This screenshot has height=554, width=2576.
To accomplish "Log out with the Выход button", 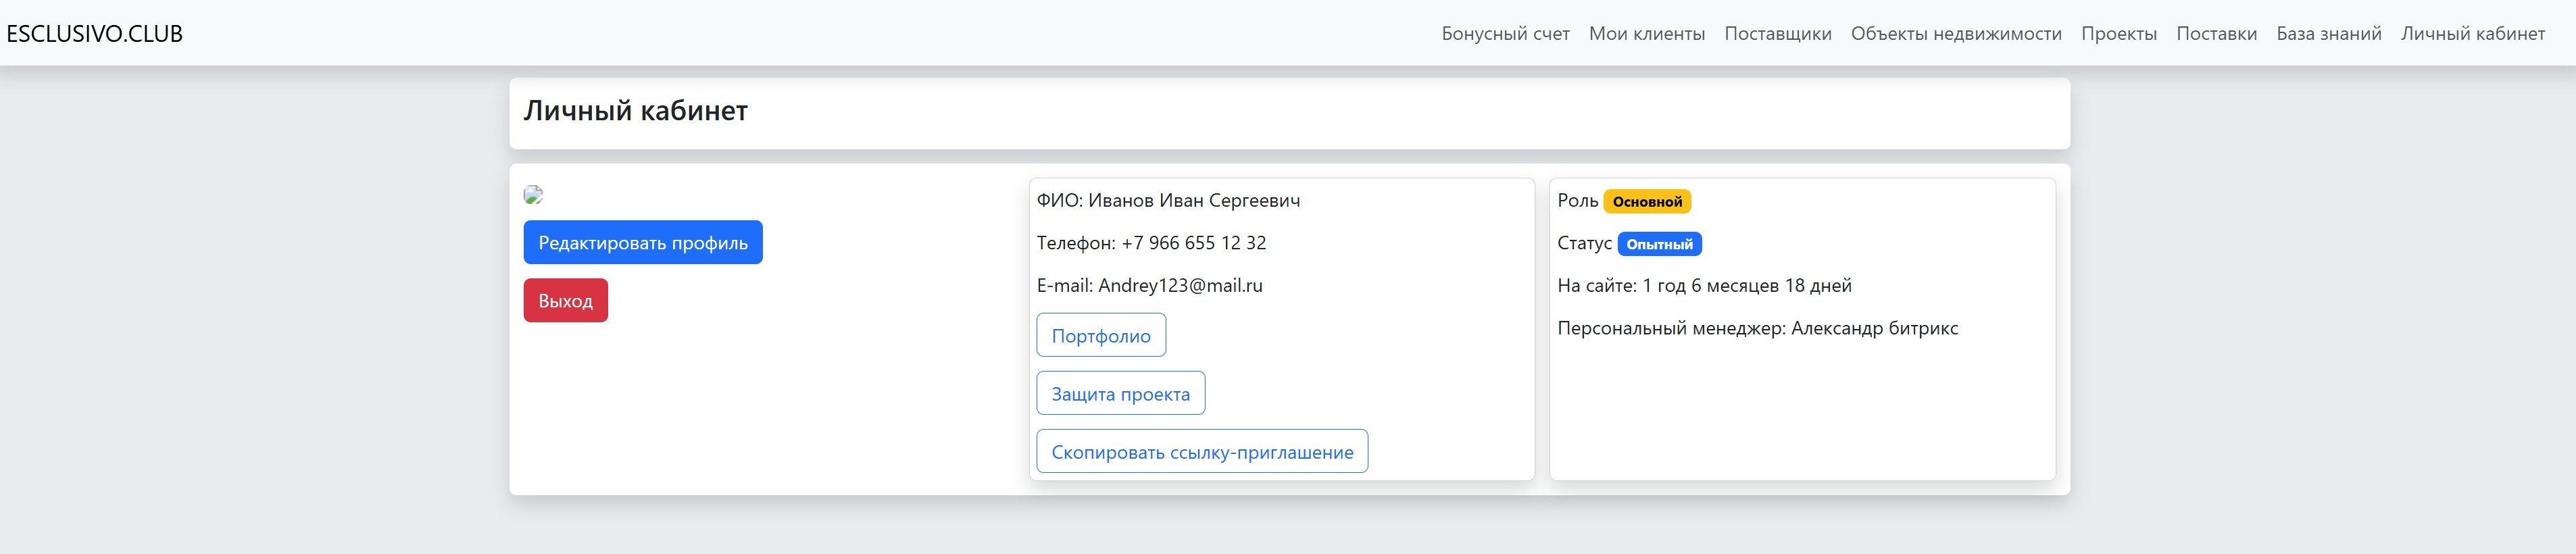I will [x=565, y=301].
